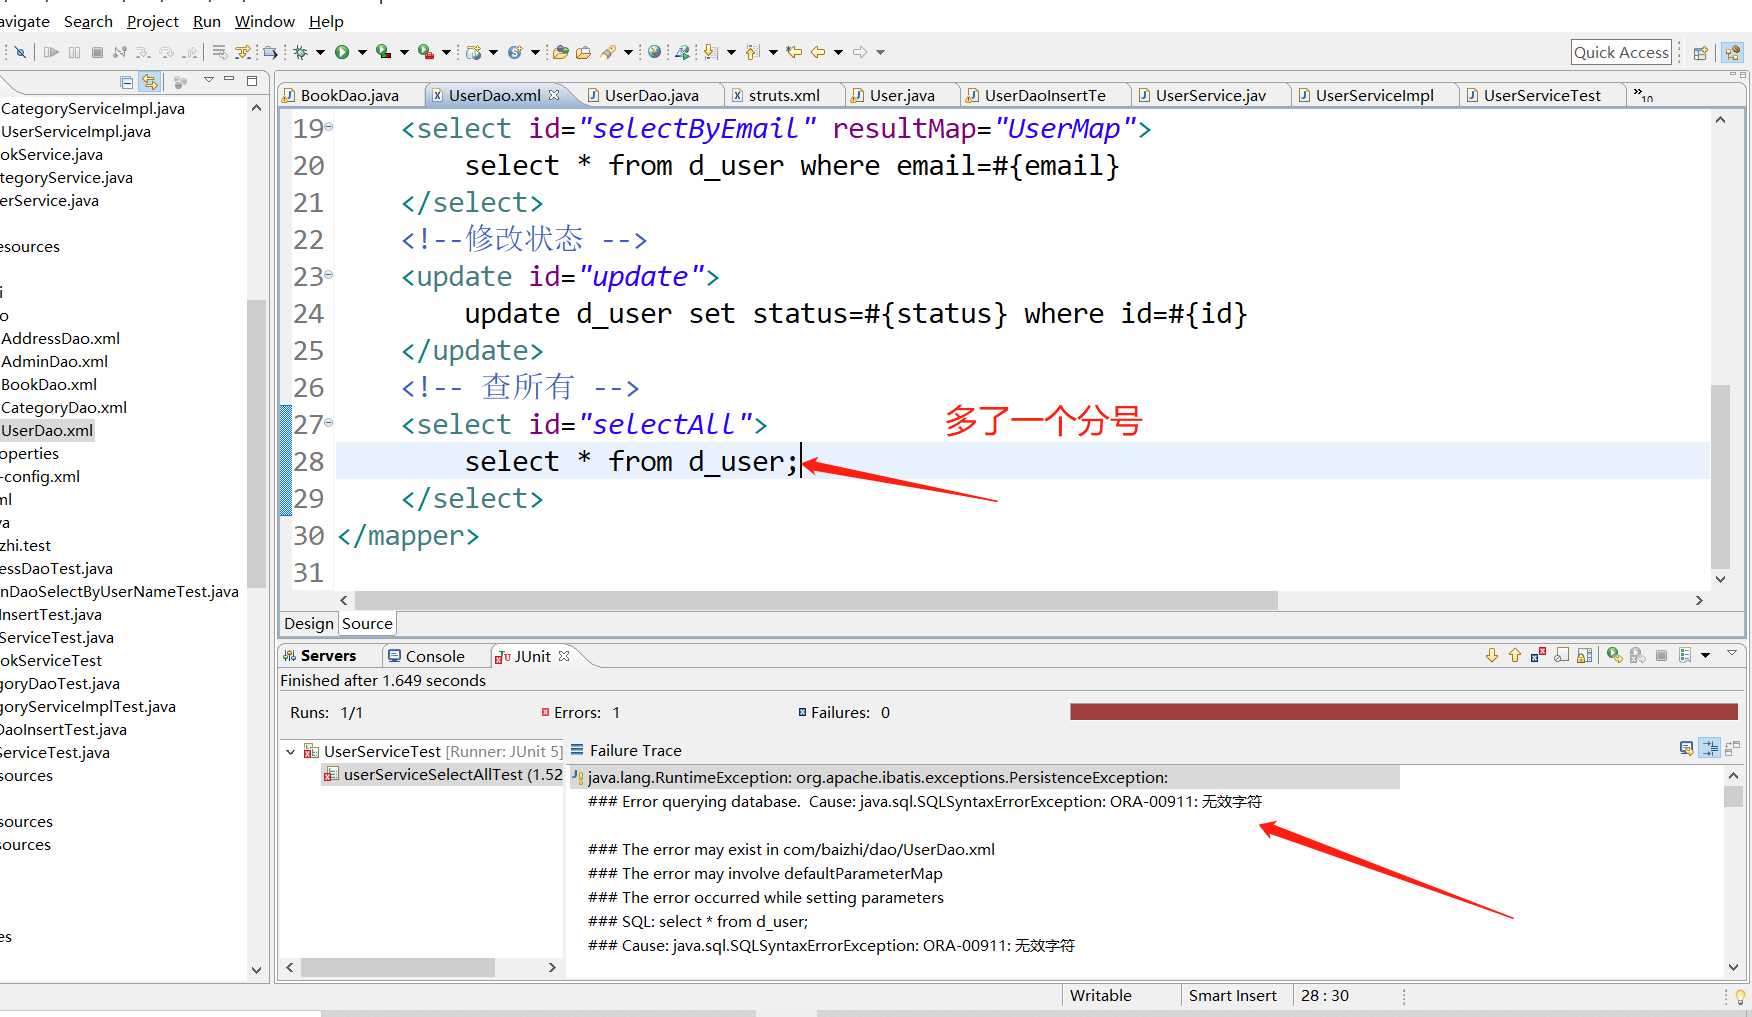Open the web browser globe icon
Screen dimensions: 1752x1017
(x=654, y=52)
